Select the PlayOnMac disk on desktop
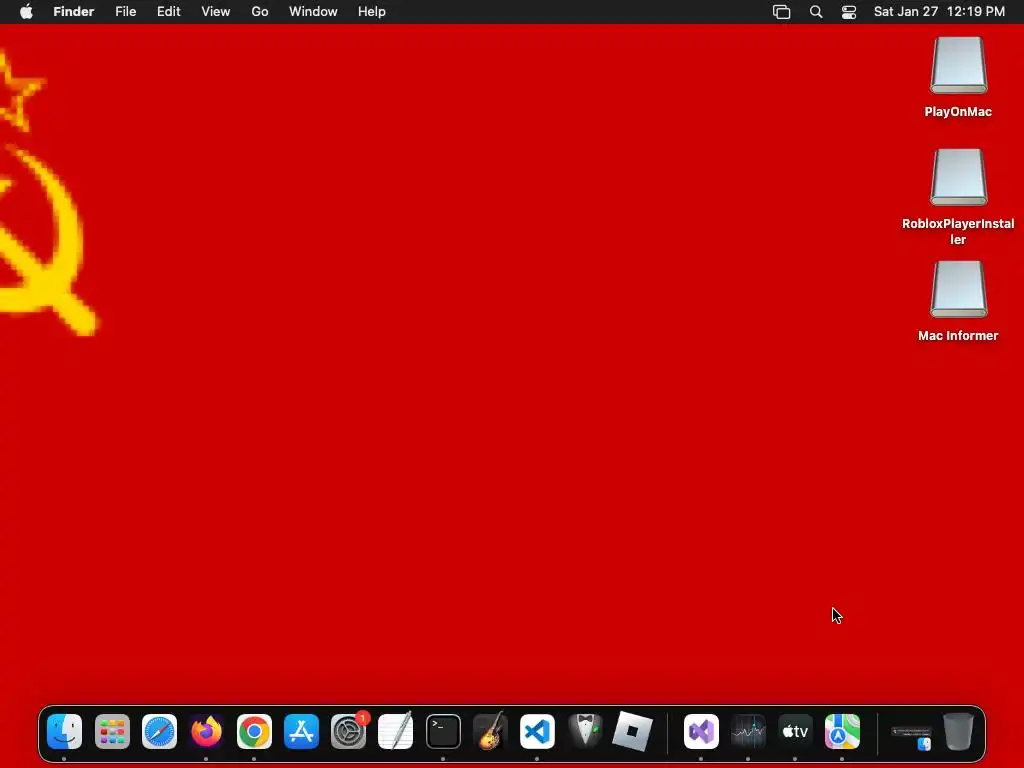 point(958,65)
